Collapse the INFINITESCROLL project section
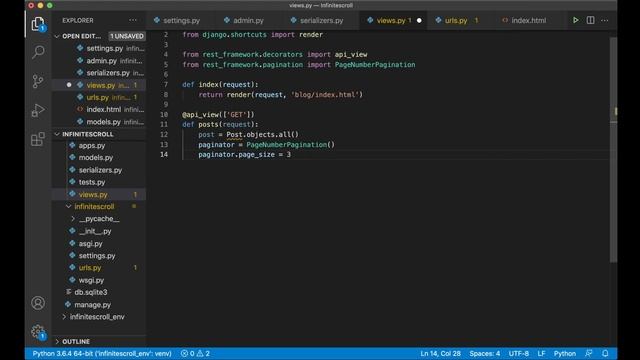640x360 pixels. click(x=57, y=134)
